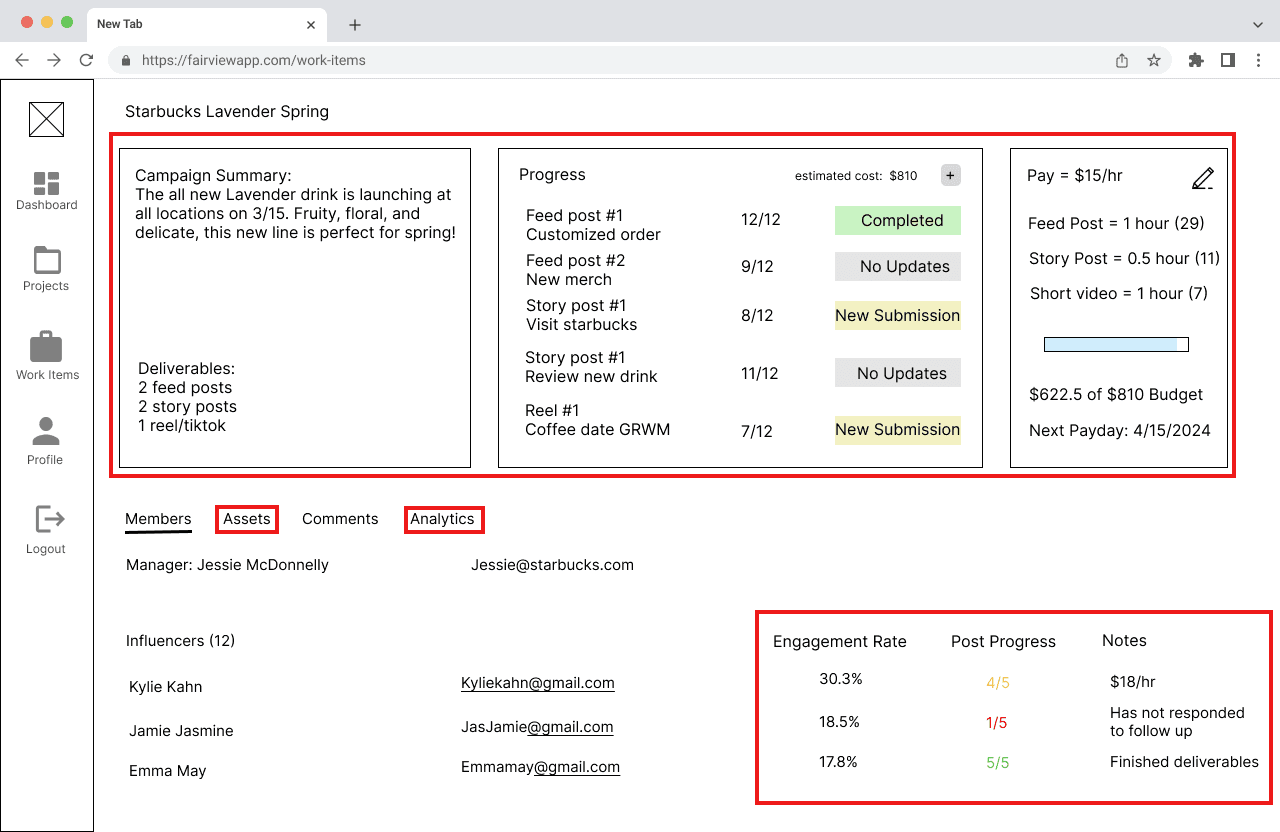The image size is (1280, 832).
Task: Switch to the Analytics tab
Action: pyautogui.click(x=443, y=519)
